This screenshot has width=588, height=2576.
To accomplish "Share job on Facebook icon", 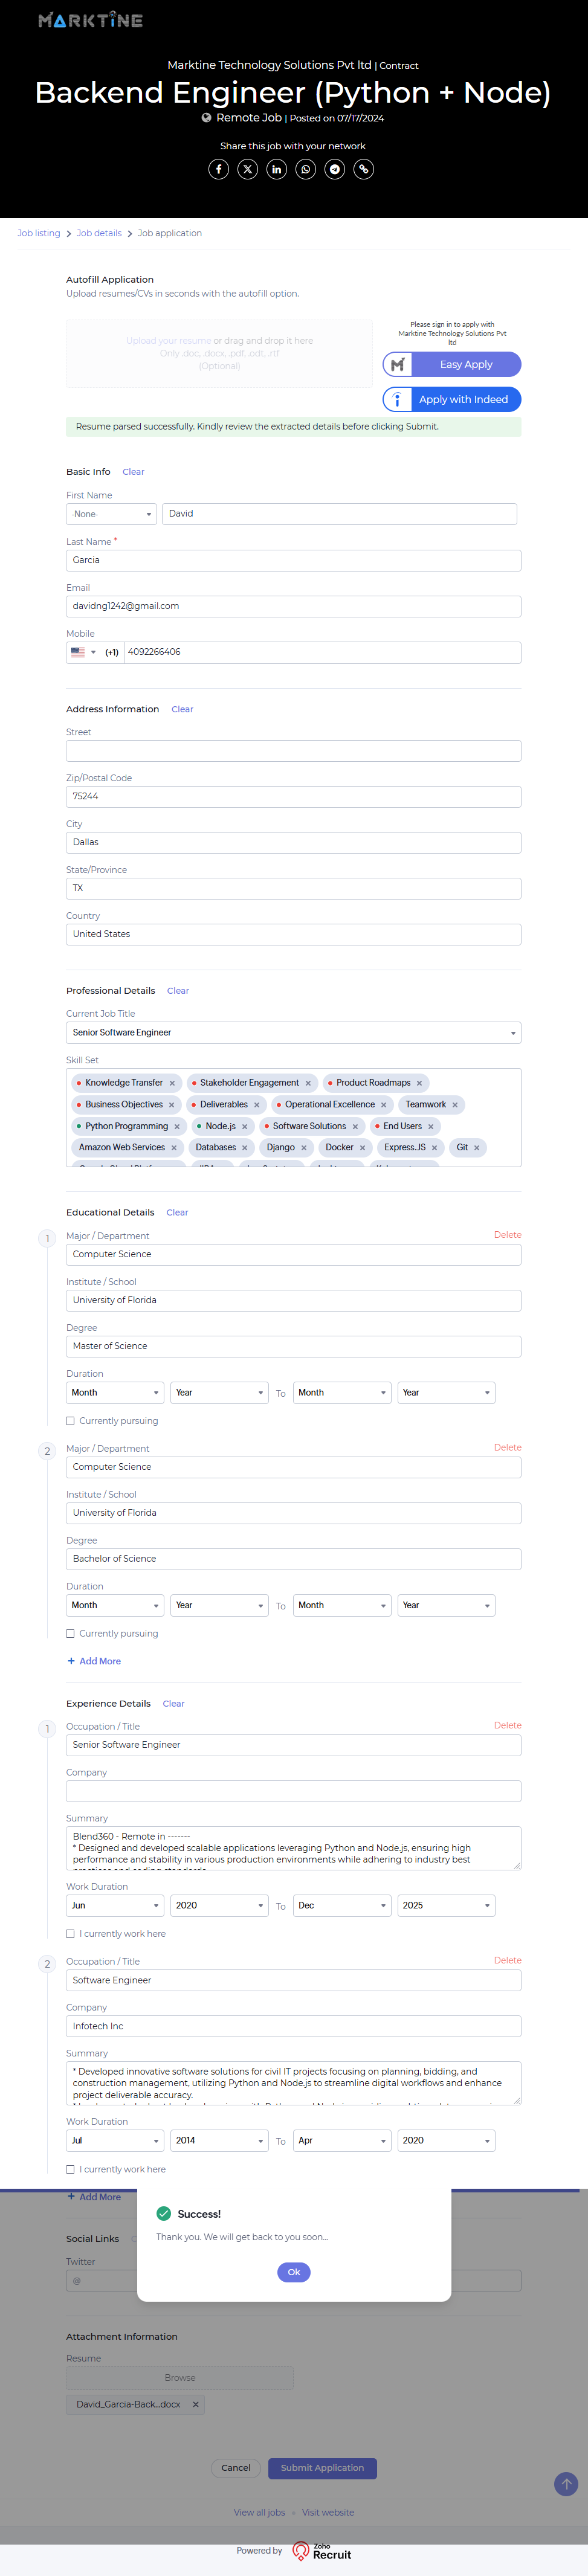I will (x=218, y=169).
